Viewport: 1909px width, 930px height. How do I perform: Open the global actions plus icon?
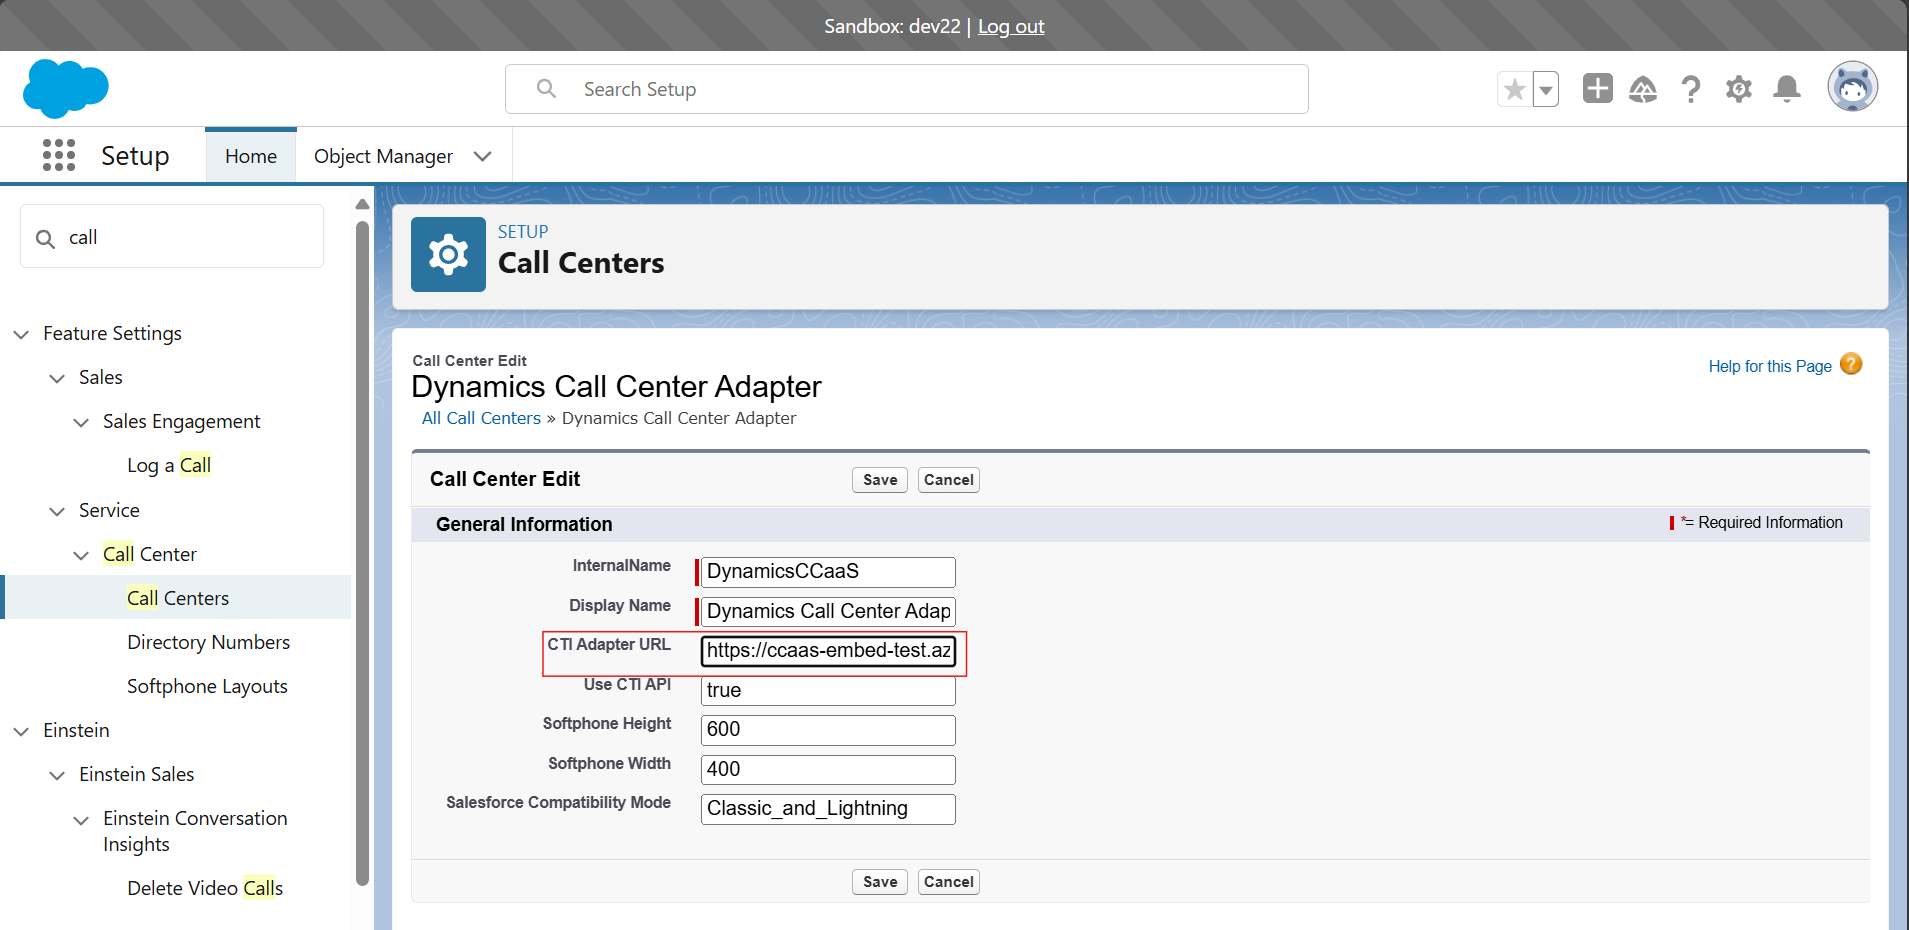[x=1597, y=88]
